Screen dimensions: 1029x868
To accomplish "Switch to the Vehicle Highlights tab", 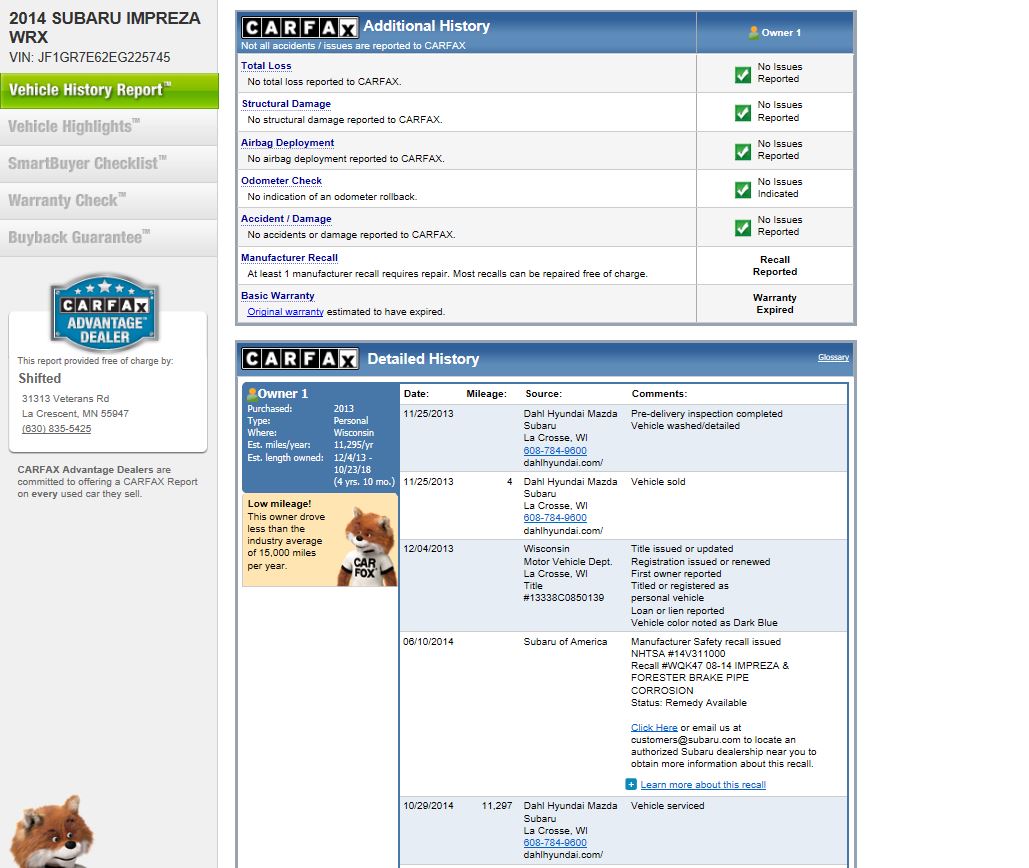I will click(109, 127).
